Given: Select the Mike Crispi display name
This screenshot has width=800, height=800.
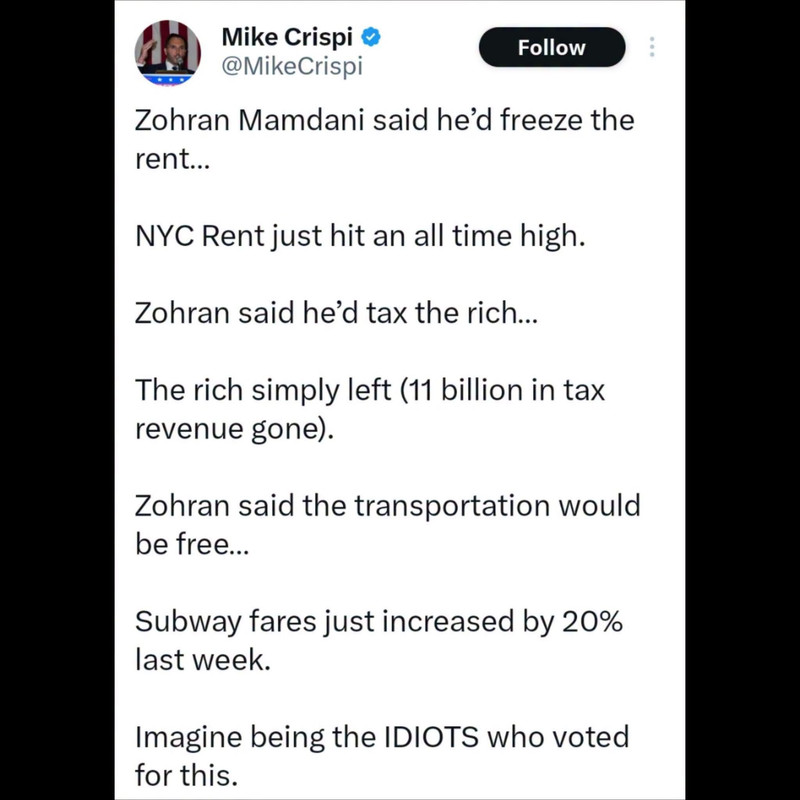Looking at the screenshot, I should (287, 37).
